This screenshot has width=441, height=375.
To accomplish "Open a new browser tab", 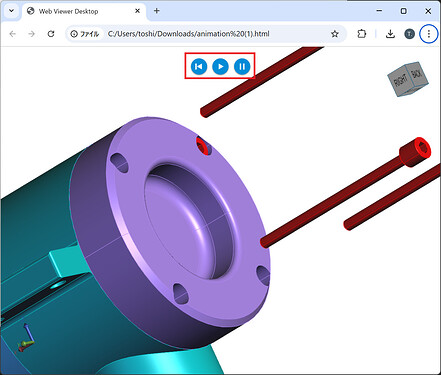I will tap(157, 11).
